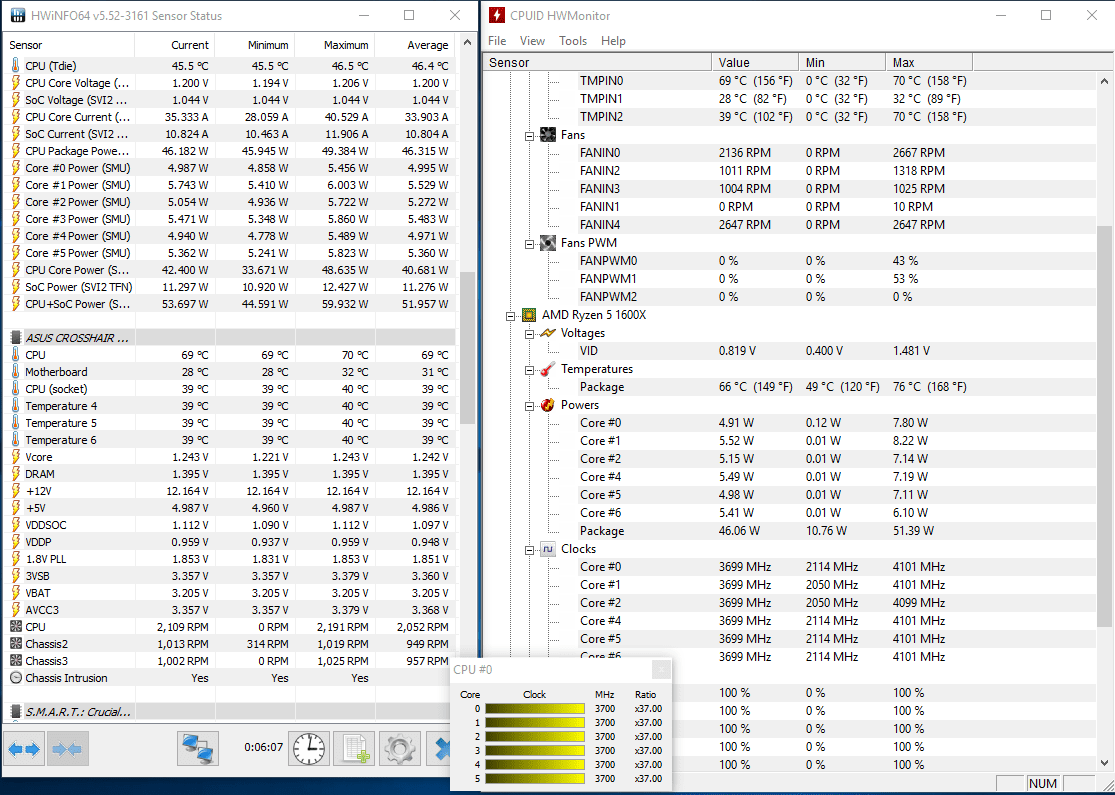Click the 0:06:07 elapsed time in HWiNFO
This screenshot has height=795, width=1115.
point(263,747)
